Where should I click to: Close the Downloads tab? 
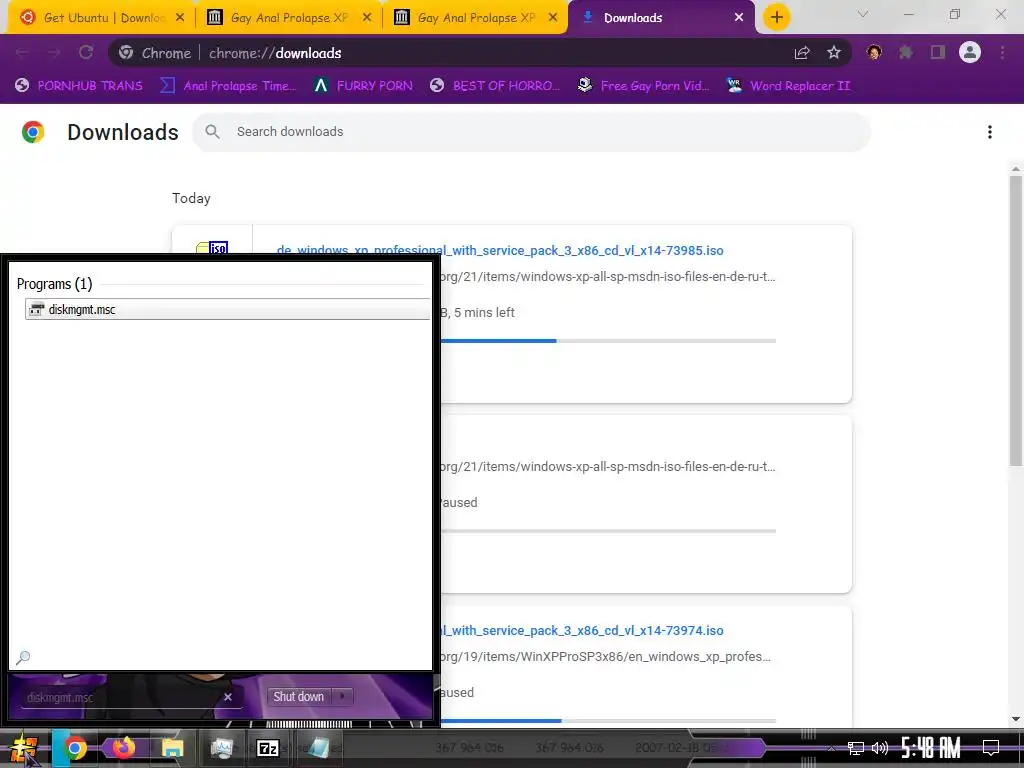tap(739, 18)
